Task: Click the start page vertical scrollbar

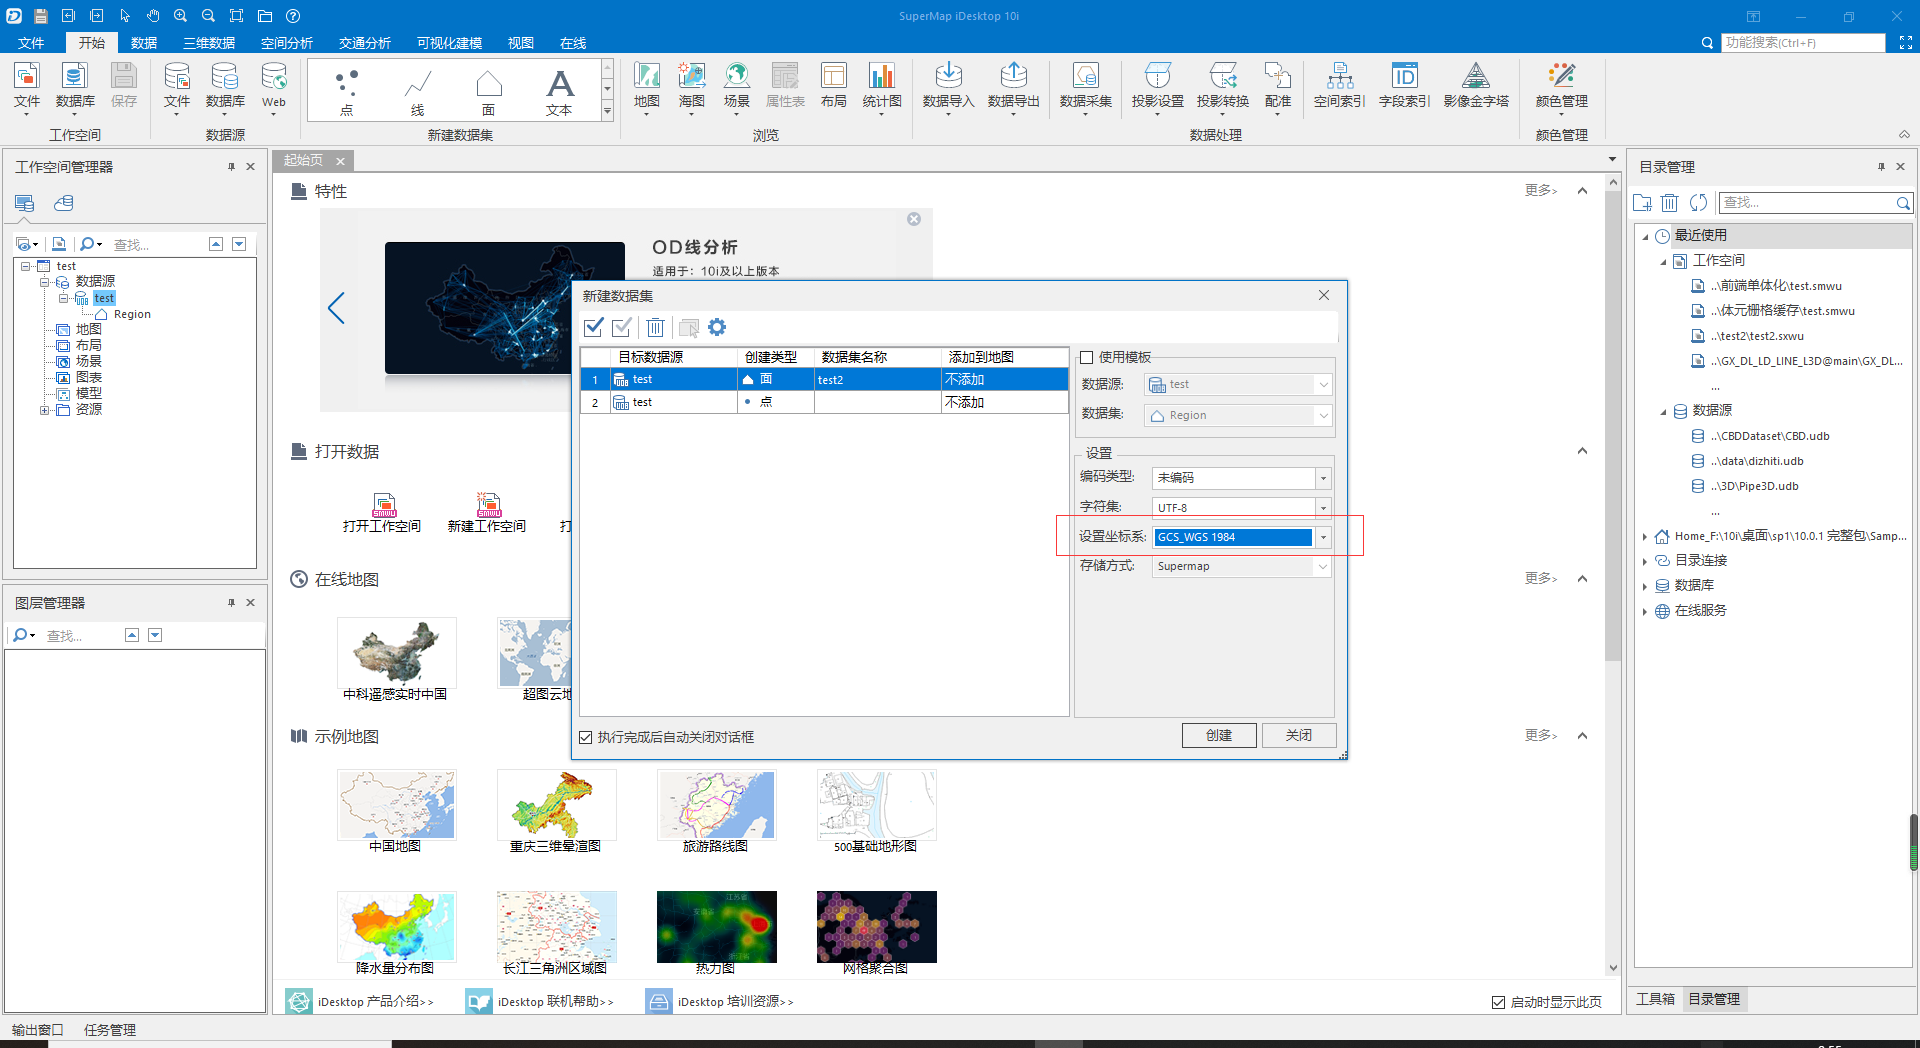Action: [1612, 425]
